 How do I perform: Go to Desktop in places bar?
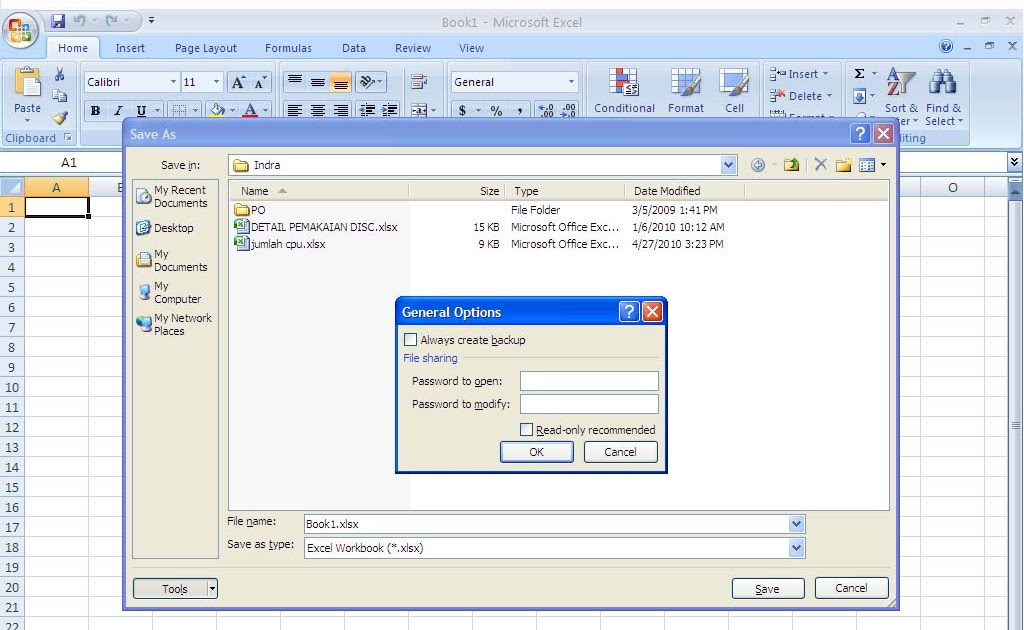click(x=165, y=228)
